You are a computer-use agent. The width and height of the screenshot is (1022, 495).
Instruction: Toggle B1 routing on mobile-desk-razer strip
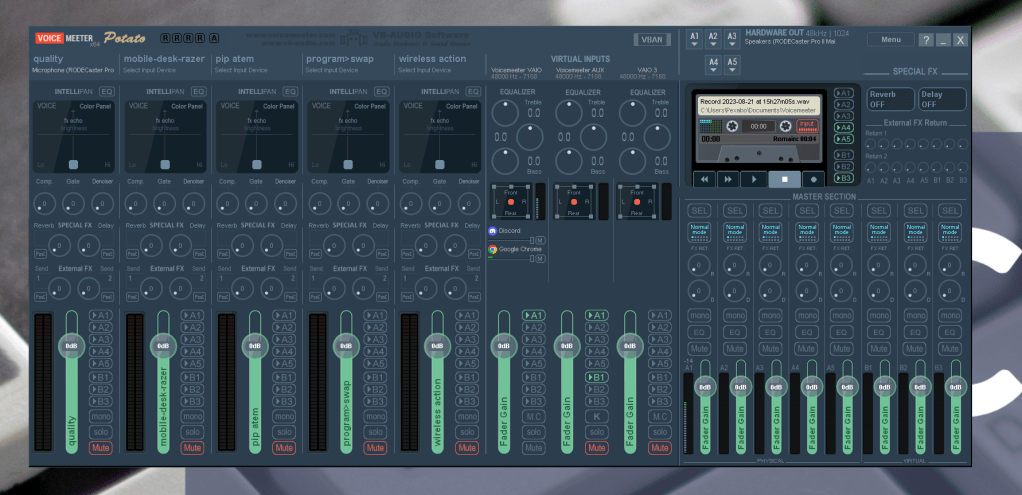(x=192, y=378)
